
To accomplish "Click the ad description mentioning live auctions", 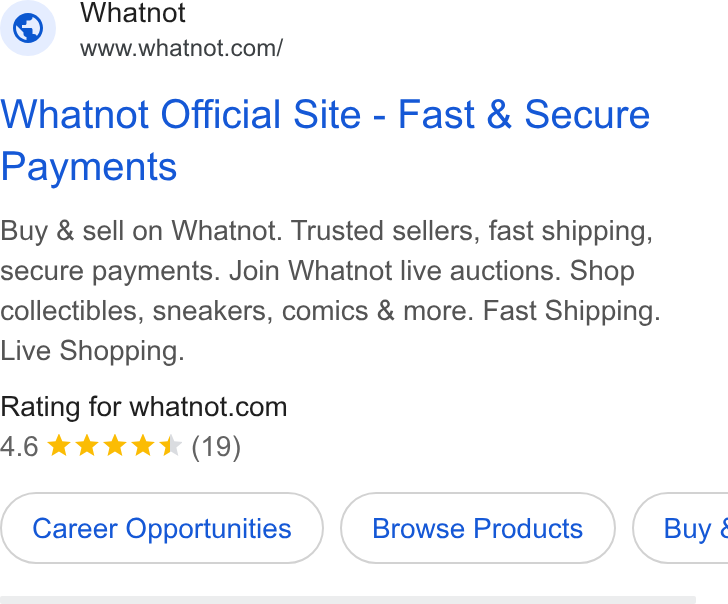I will (330, 291).
